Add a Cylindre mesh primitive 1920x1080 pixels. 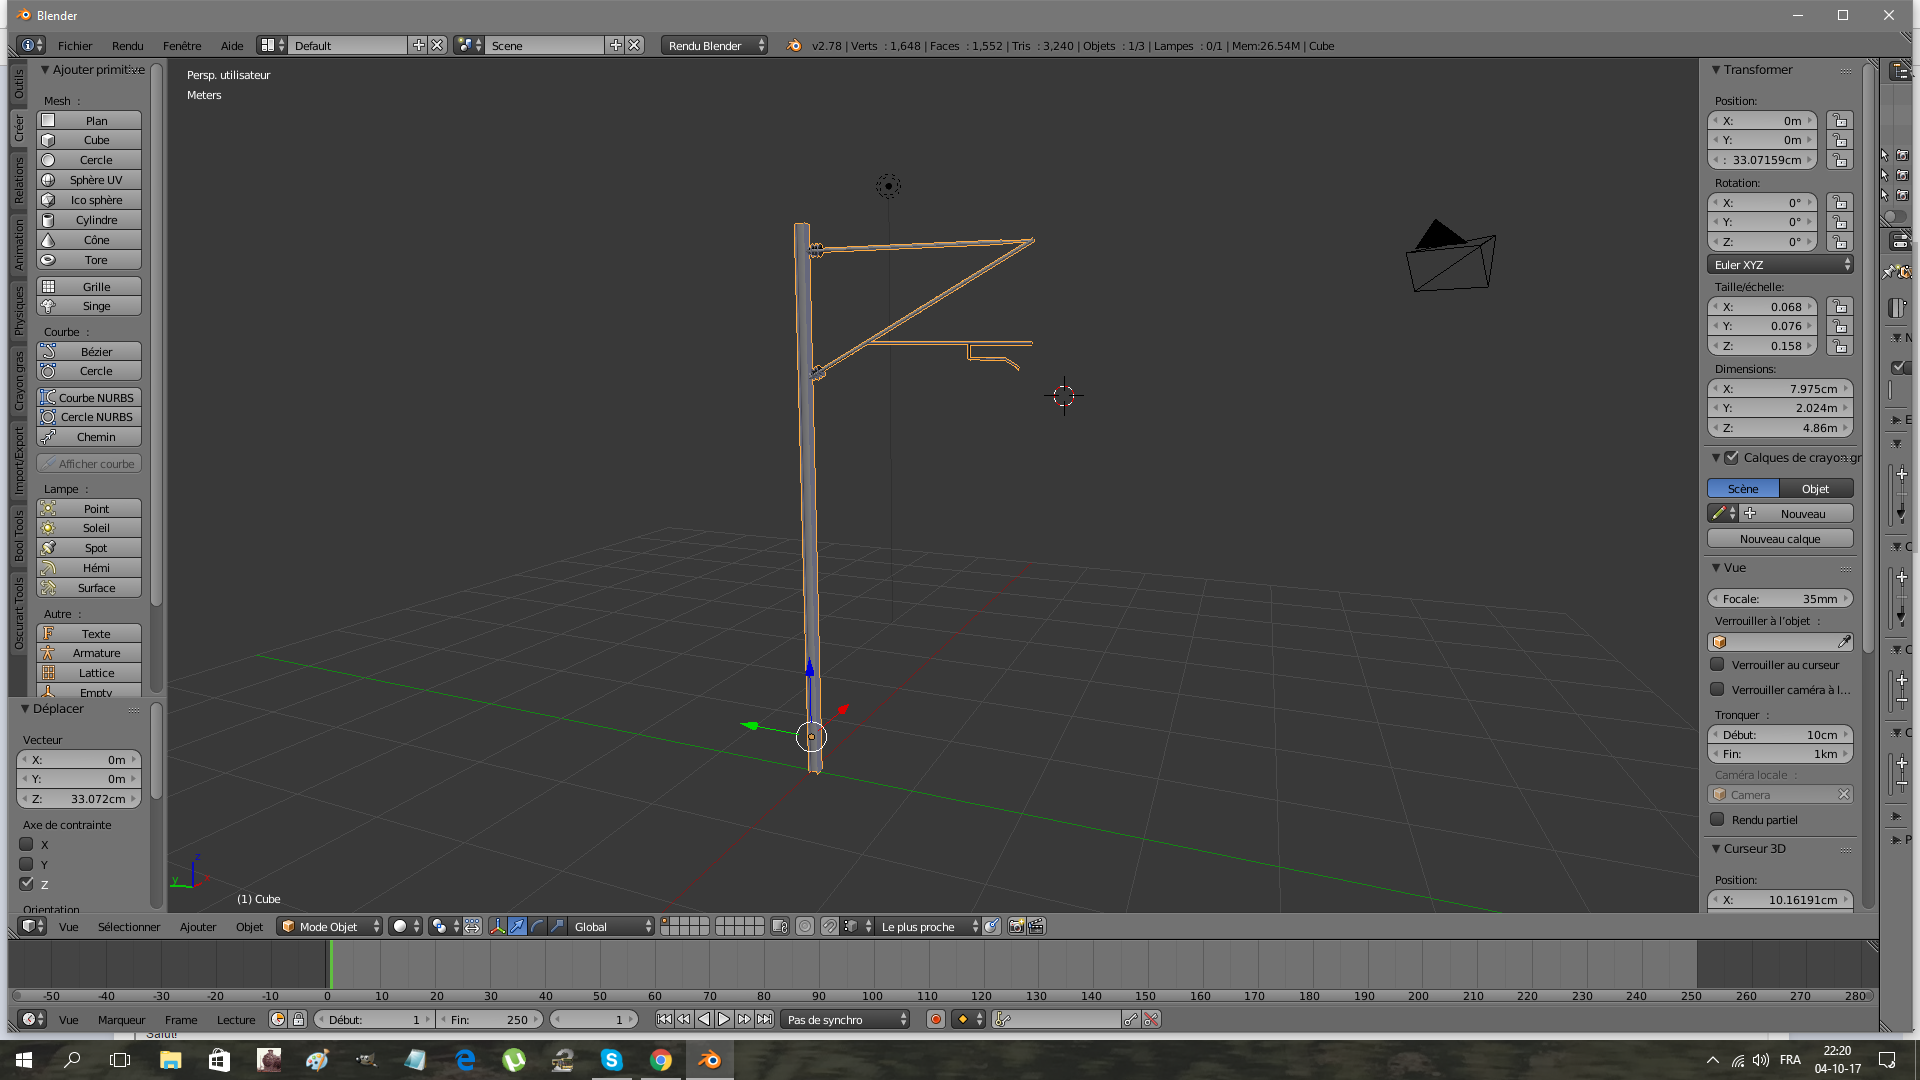(x=89, y=219)
